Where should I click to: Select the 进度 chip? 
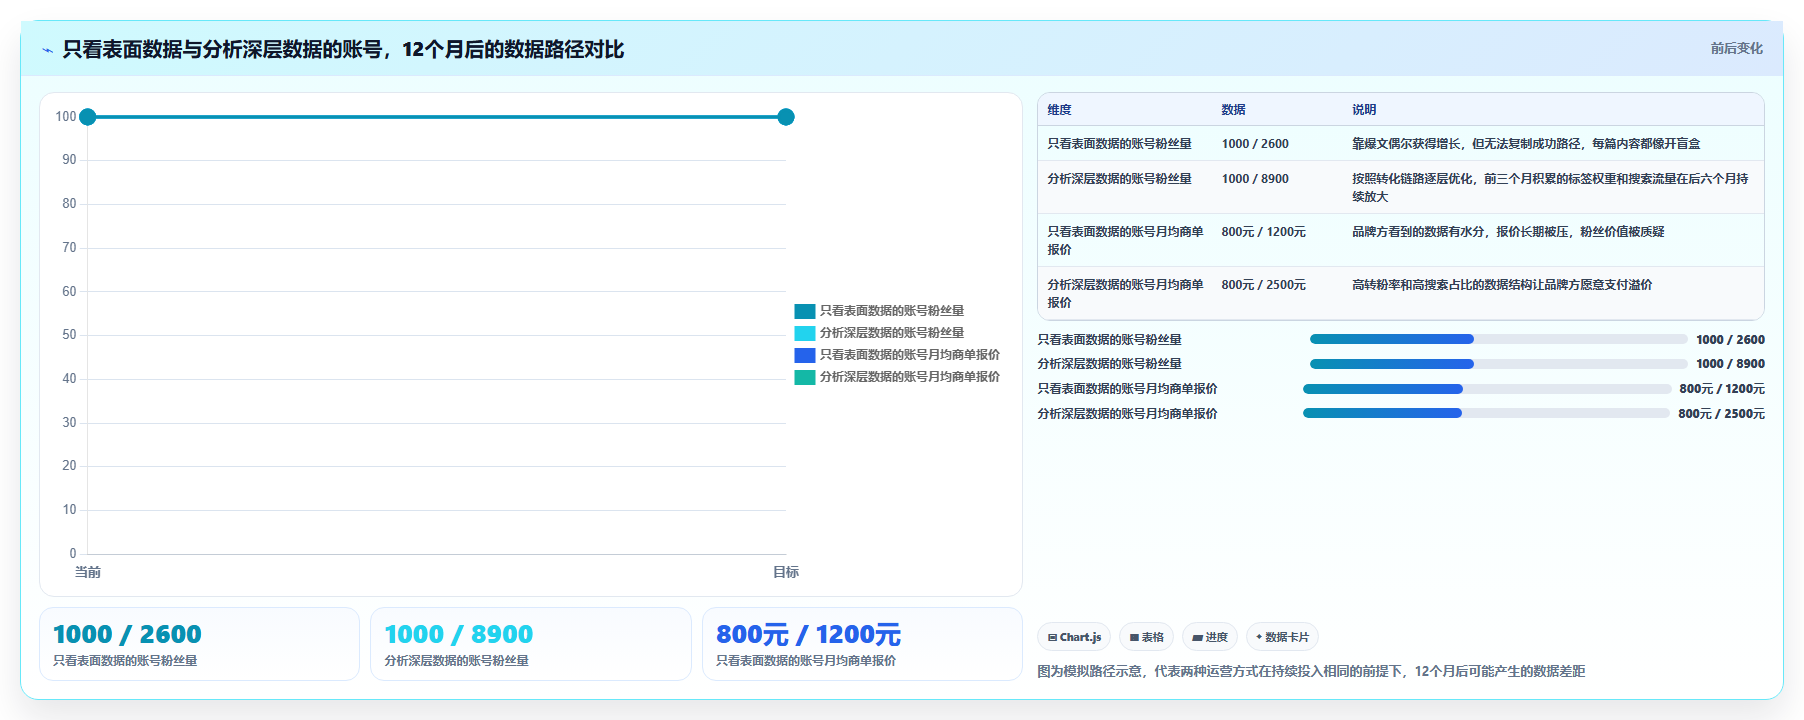pyautogui.click(x=1209, y=637)
